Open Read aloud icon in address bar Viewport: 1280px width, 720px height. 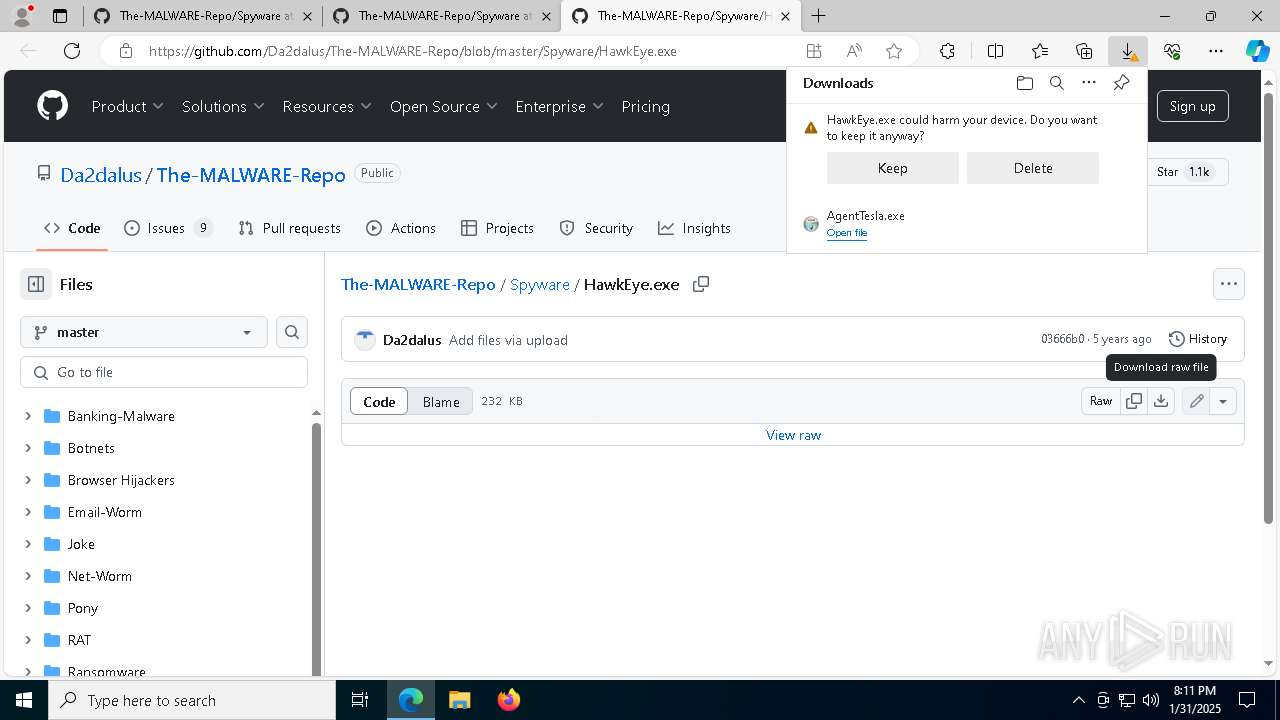[854, 51]
